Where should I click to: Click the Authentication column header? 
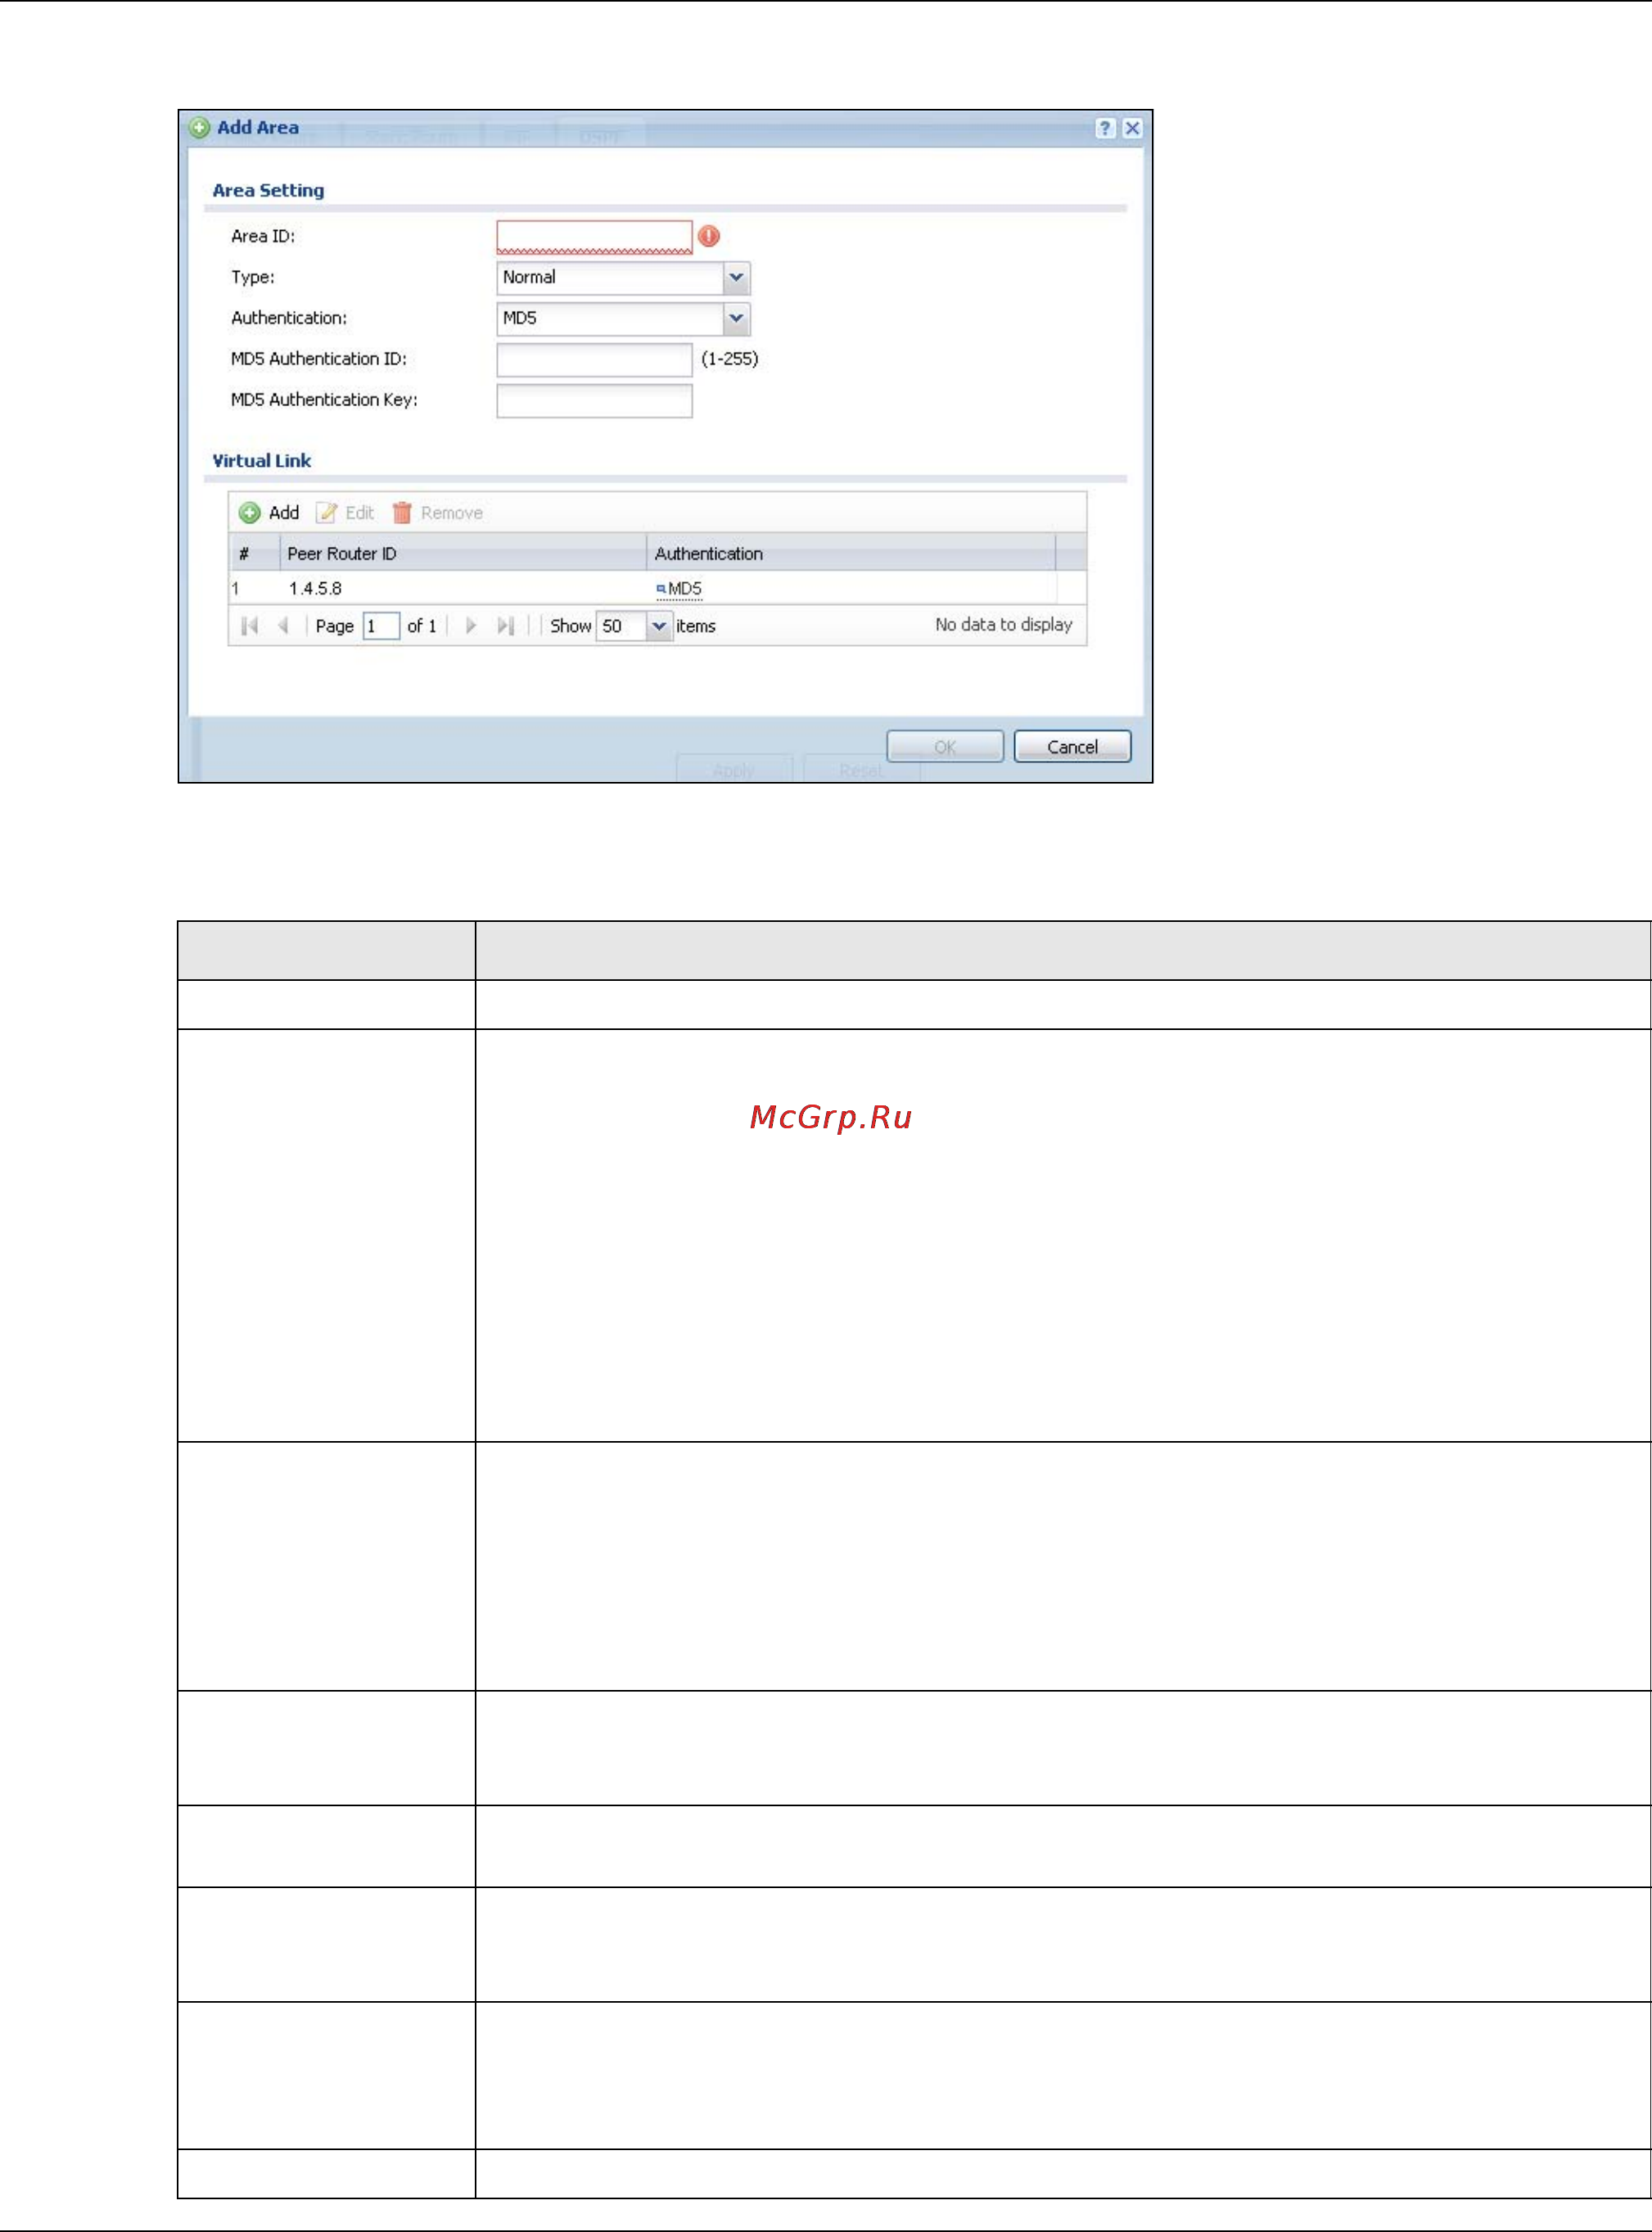851,554
